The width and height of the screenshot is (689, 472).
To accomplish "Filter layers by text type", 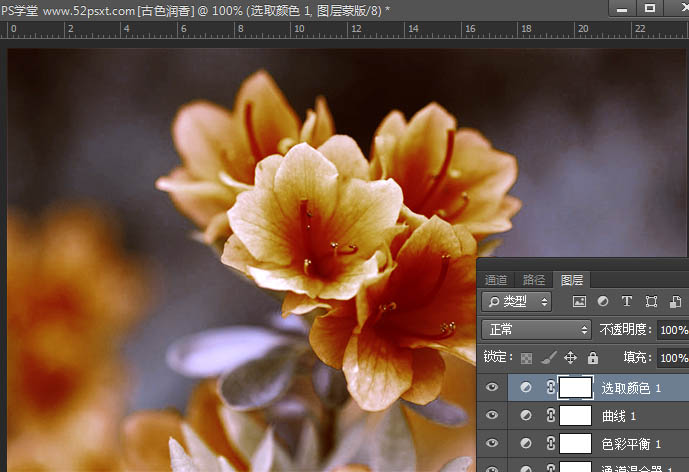I will point(627,301).
